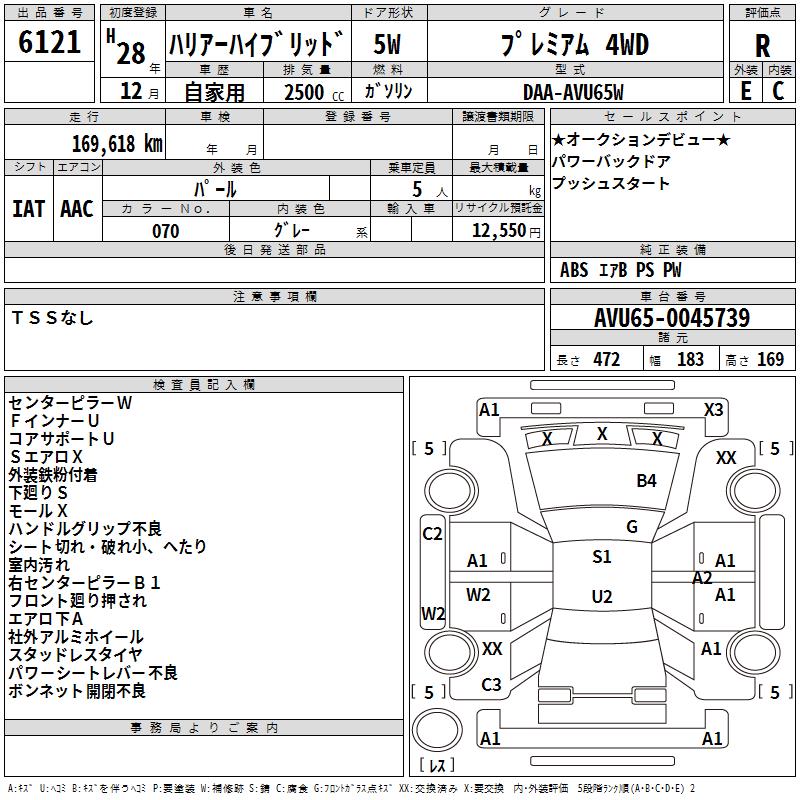800x800 pixels.
Task: Select the model code DAA-AVU65W
Action: [x=573, y=92]
